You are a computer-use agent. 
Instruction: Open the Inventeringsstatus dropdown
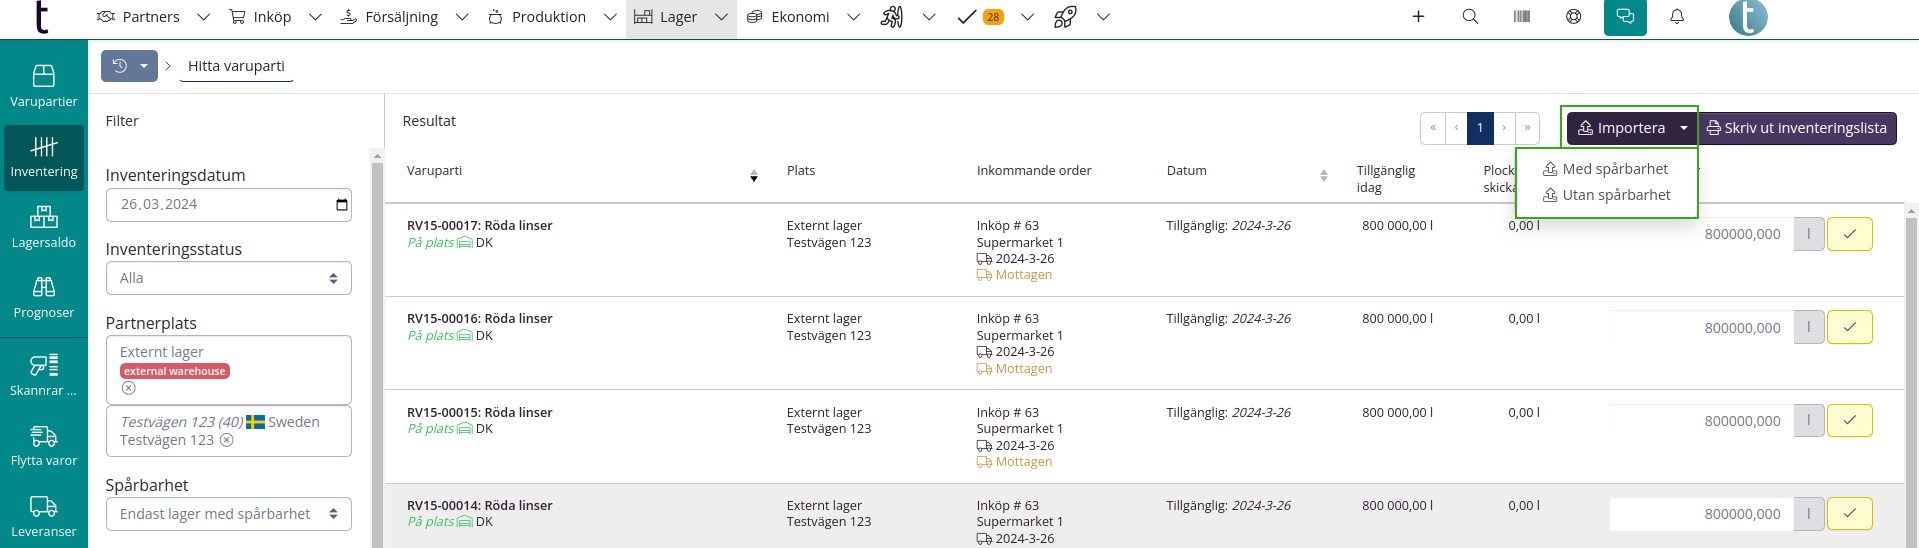228,278
